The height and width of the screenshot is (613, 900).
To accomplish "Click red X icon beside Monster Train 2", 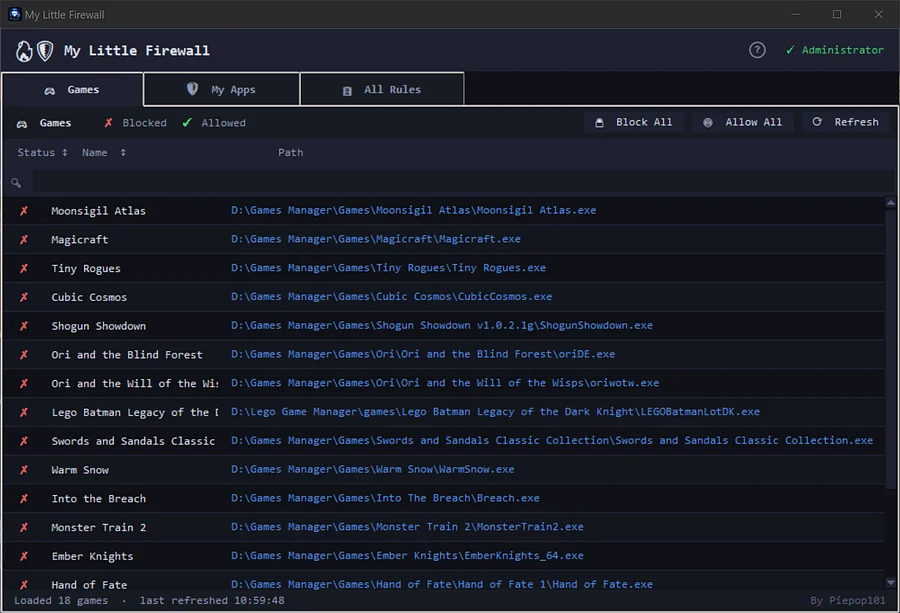I will click(24, 527).
